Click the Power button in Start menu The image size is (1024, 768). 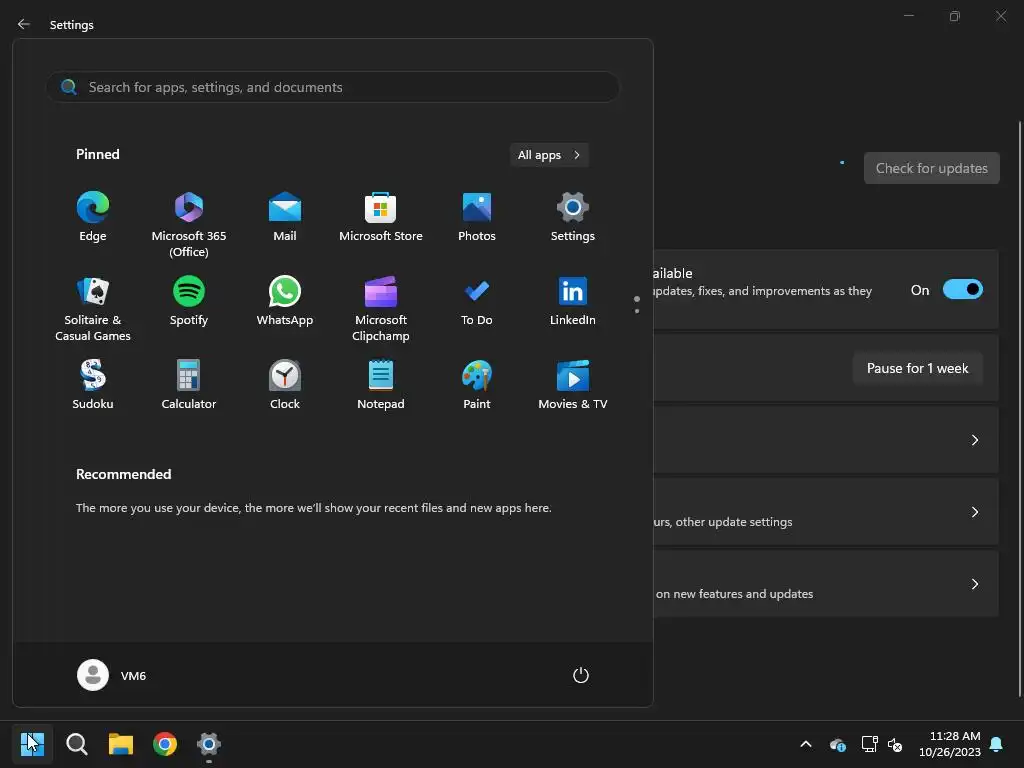point(581,675)
